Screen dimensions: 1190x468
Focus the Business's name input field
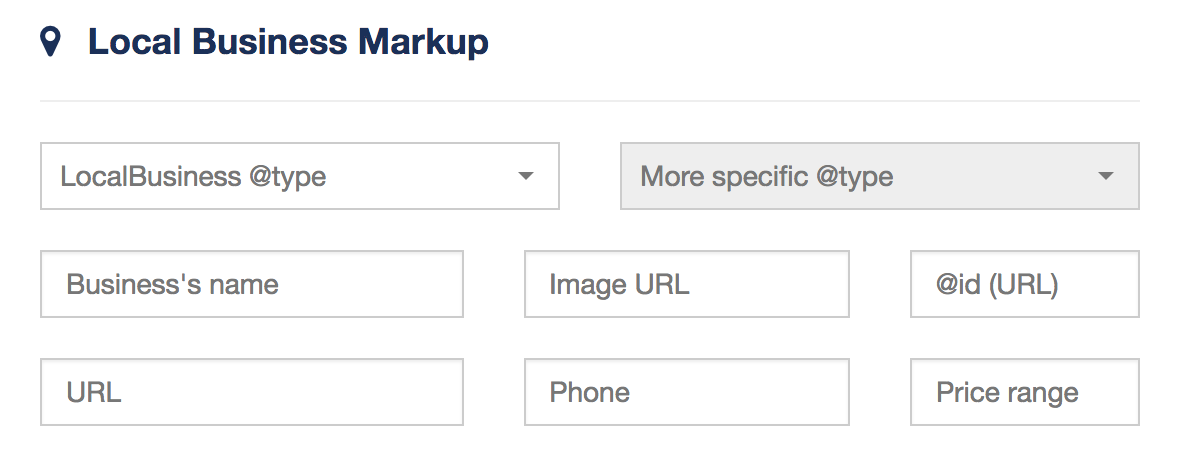[252, 284]
